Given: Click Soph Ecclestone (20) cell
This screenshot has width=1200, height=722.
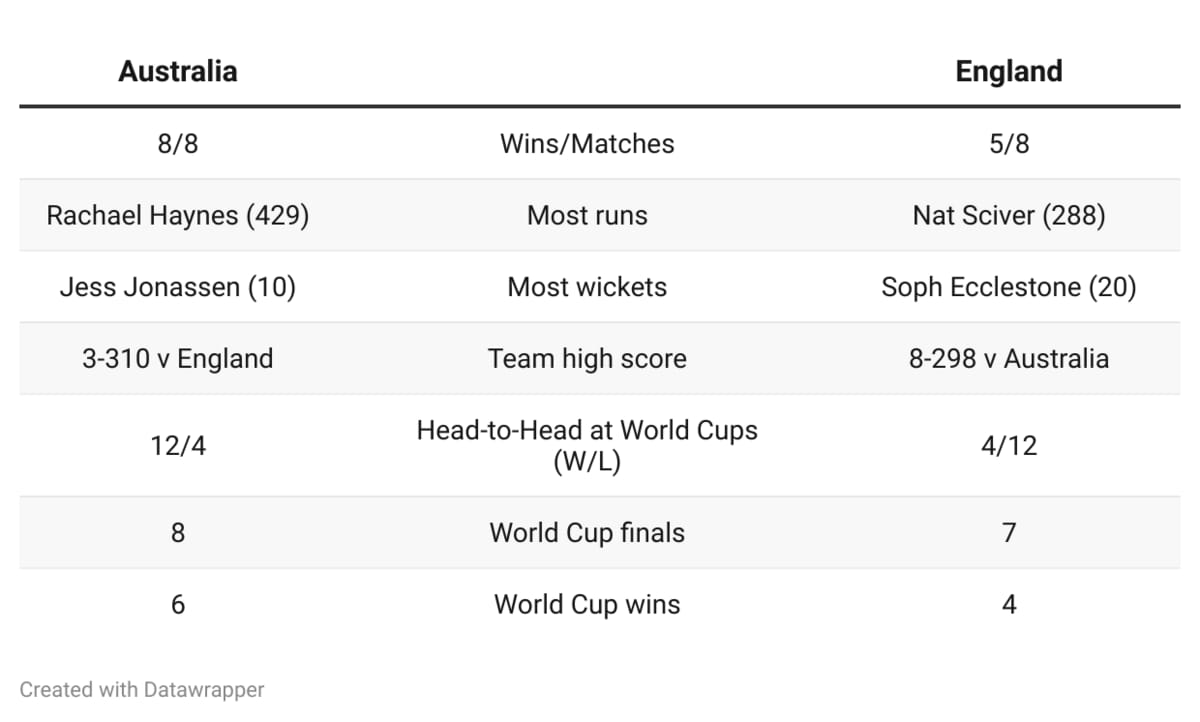Looking at the screenshot, I should [x=1009, y=287].
